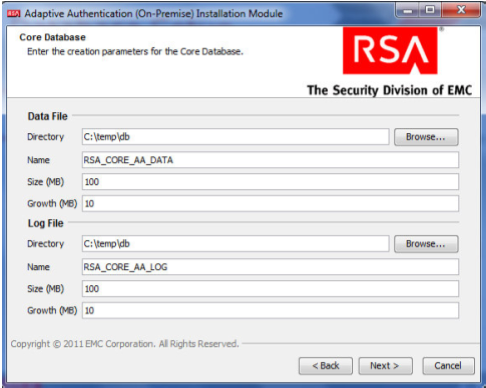
Task: Browse for the Data File directory
Action: coord(426,137)
